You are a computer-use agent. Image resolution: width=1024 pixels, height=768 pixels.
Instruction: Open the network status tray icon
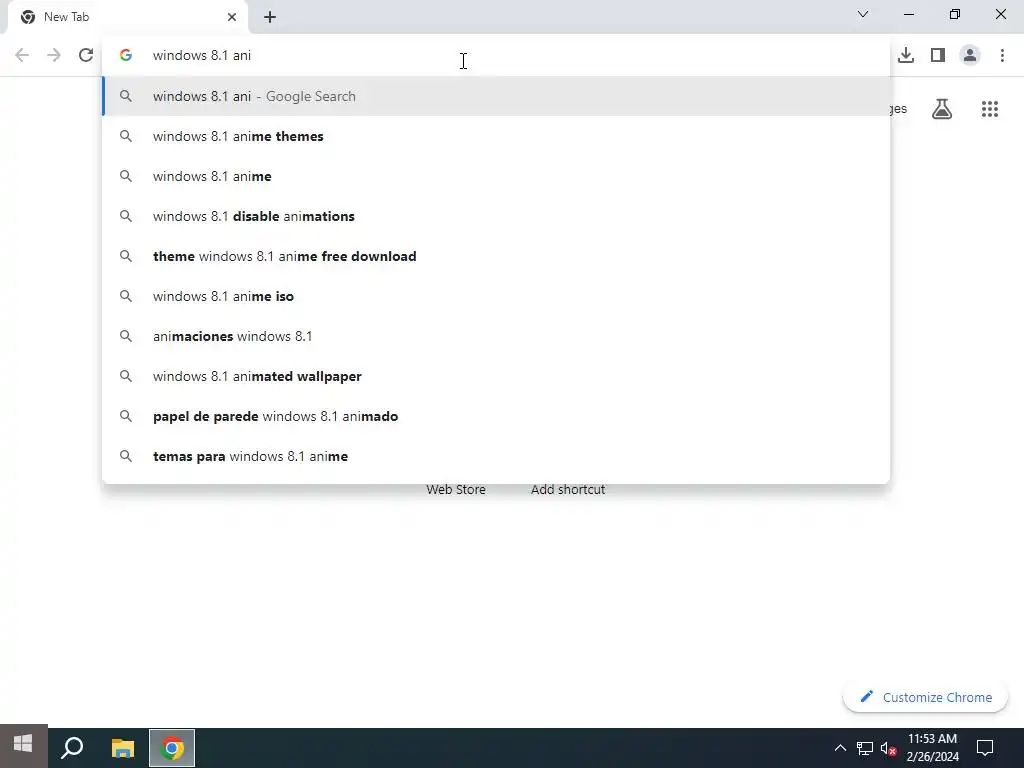pyautogui.click(x=865, y=748)
